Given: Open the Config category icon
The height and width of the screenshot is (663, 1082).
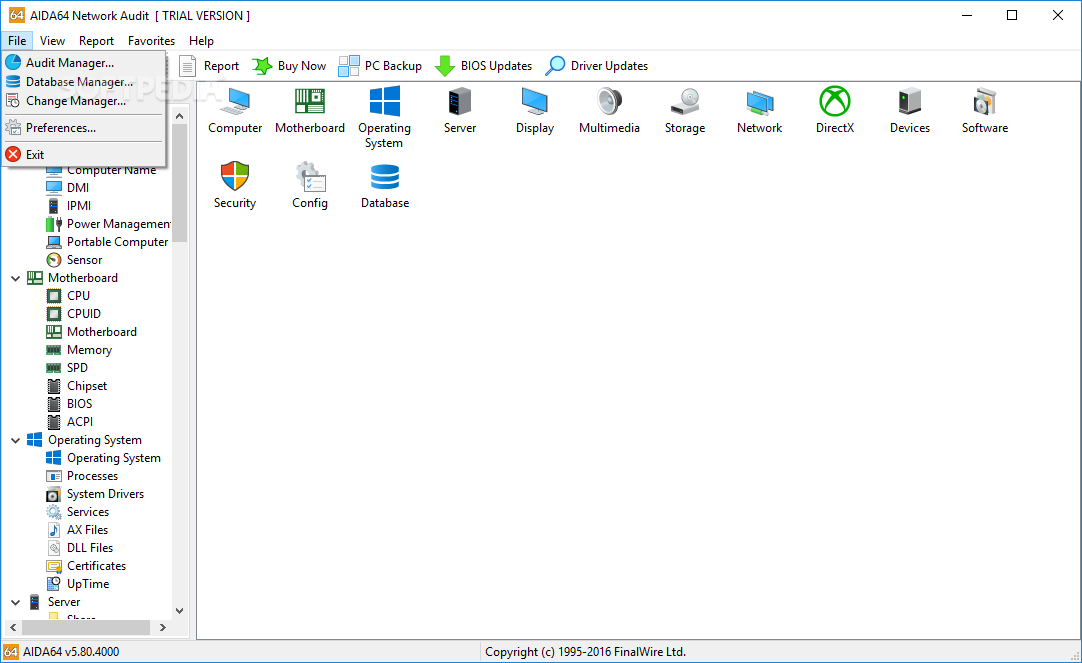Looking at the screenshot, I should pos(310,185).
